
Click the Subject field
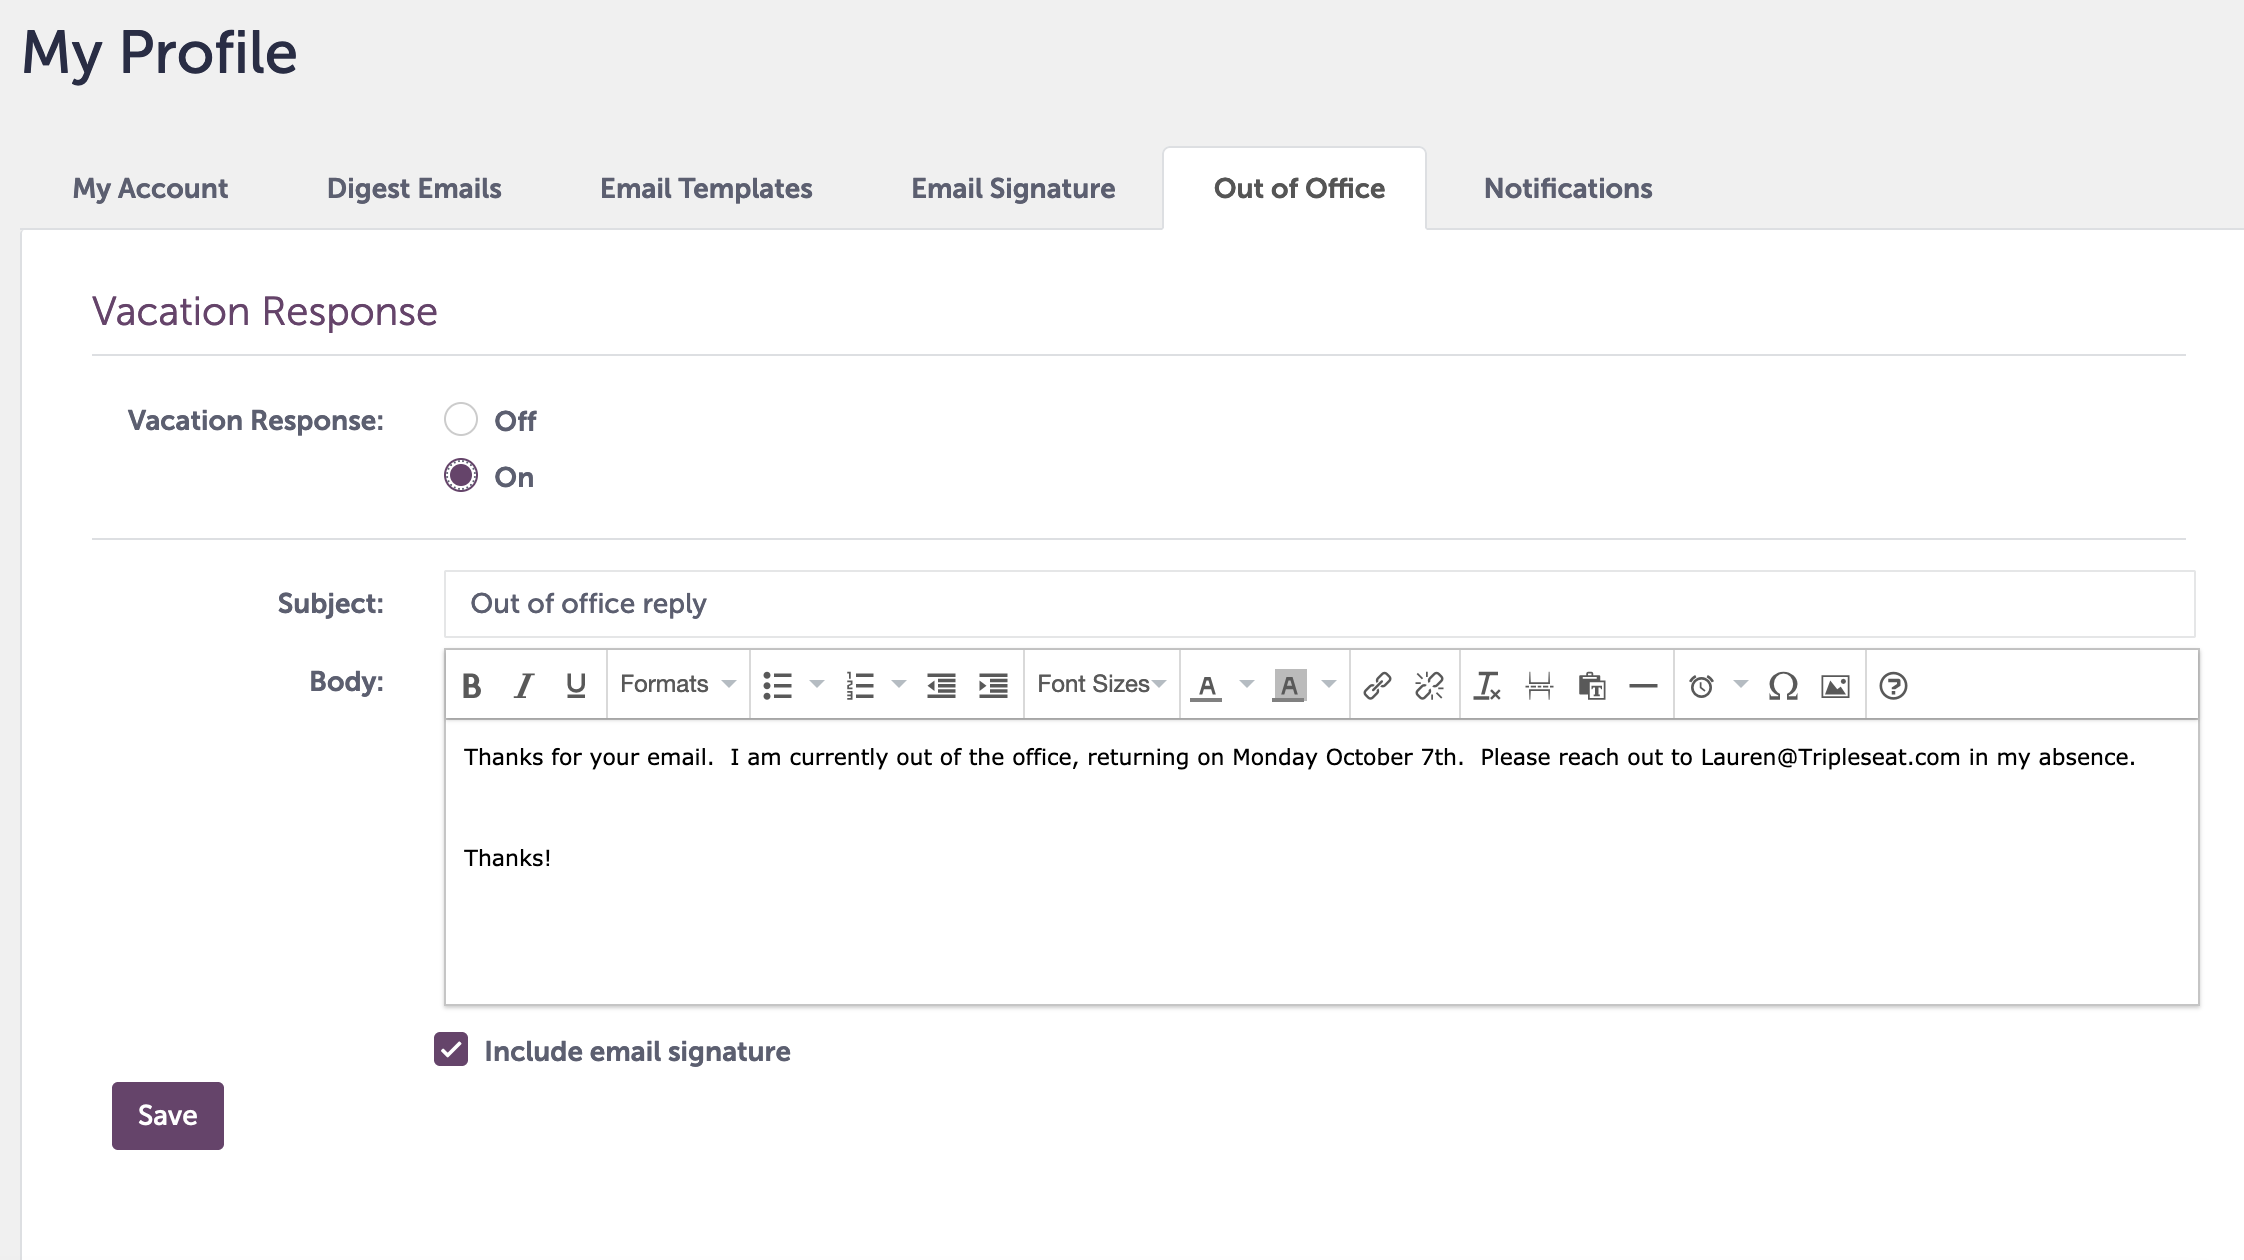(1319, 604)
